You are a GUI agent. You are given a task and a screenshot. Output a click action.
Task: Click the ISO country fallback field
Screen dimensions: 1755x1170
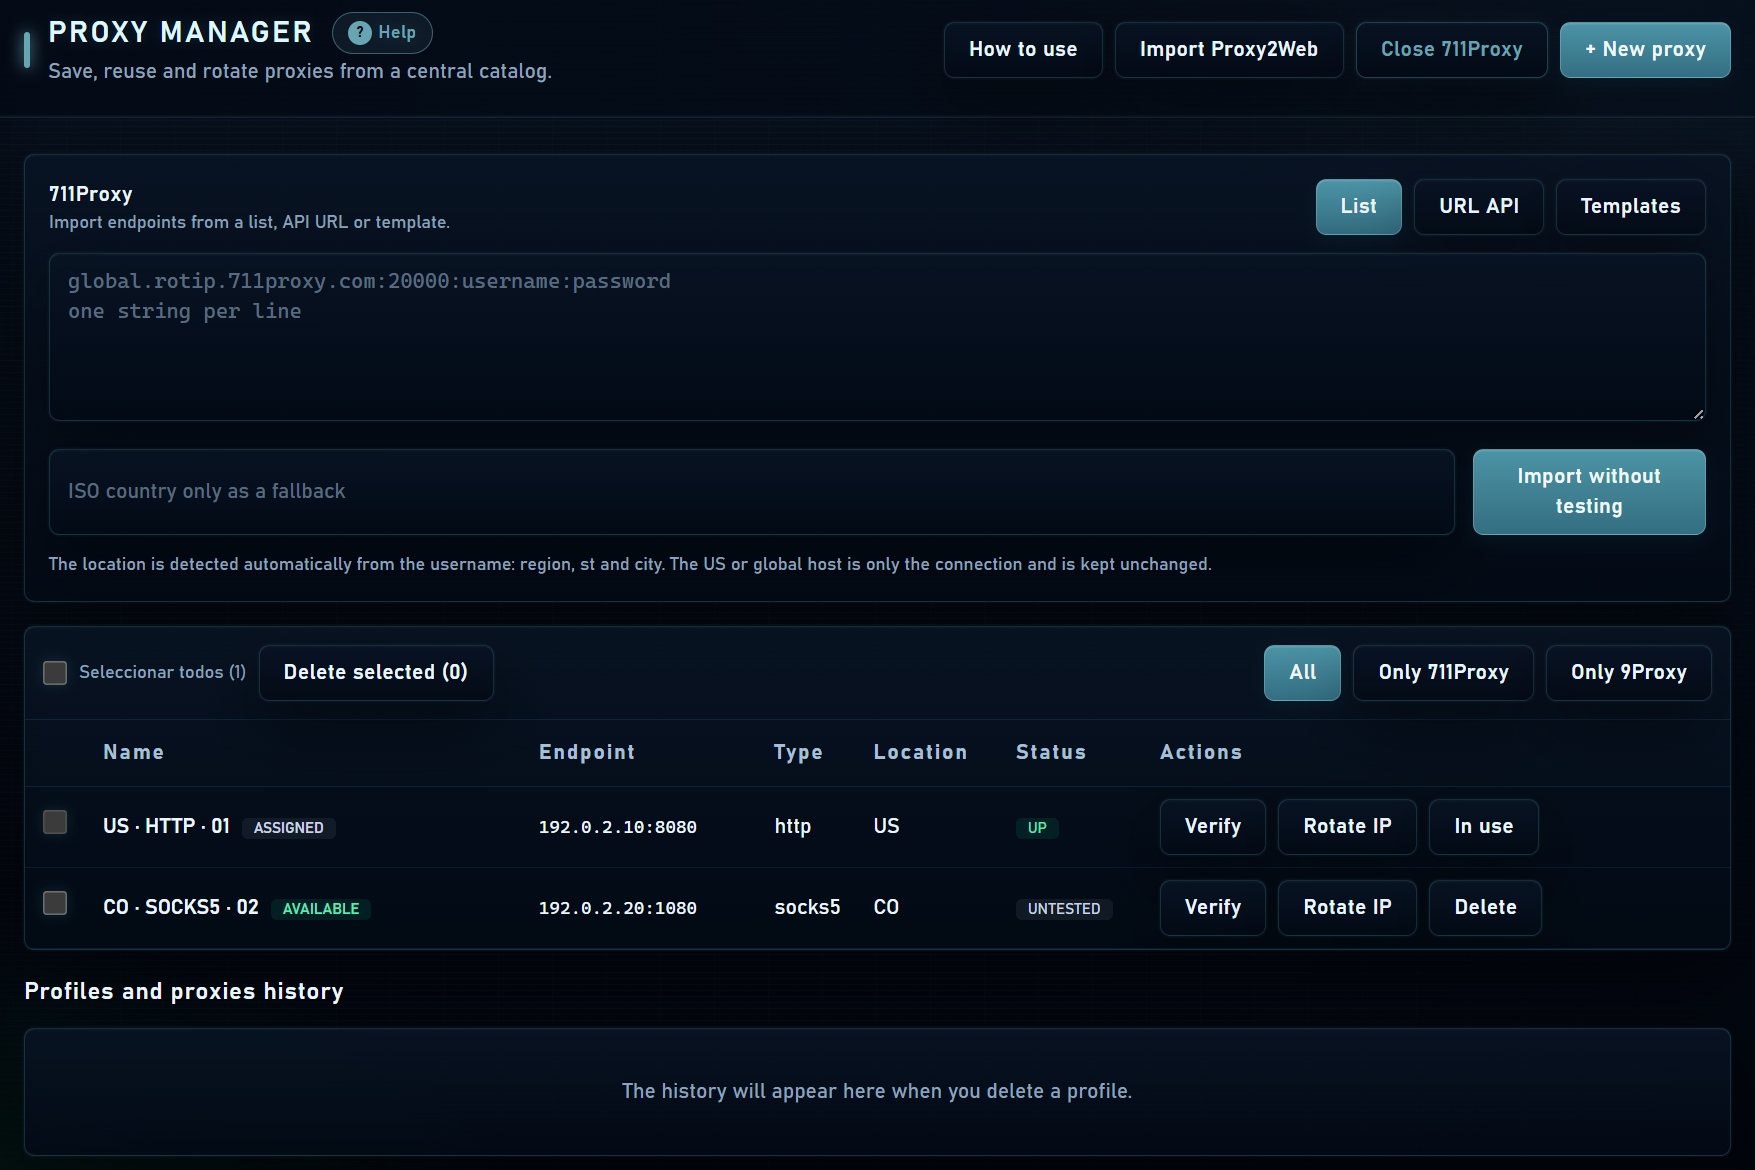click(751, 492)
